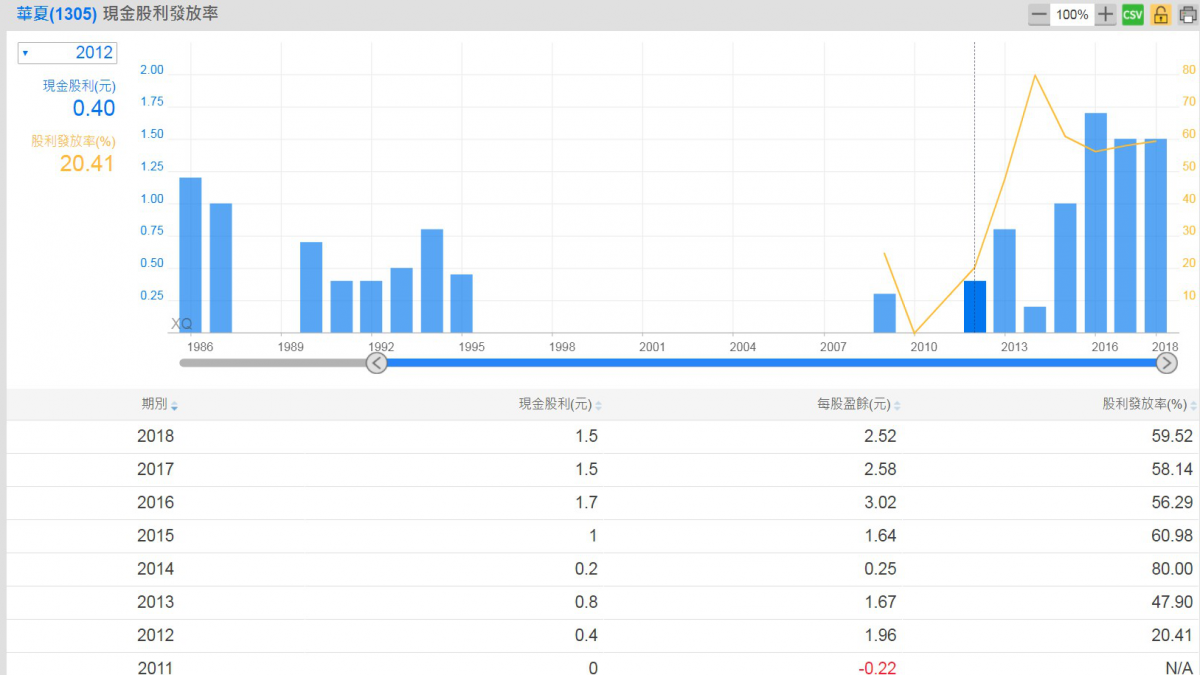1200x675 pixels.
Task: Click the 2013 row period cell
Action: (155, 602)
